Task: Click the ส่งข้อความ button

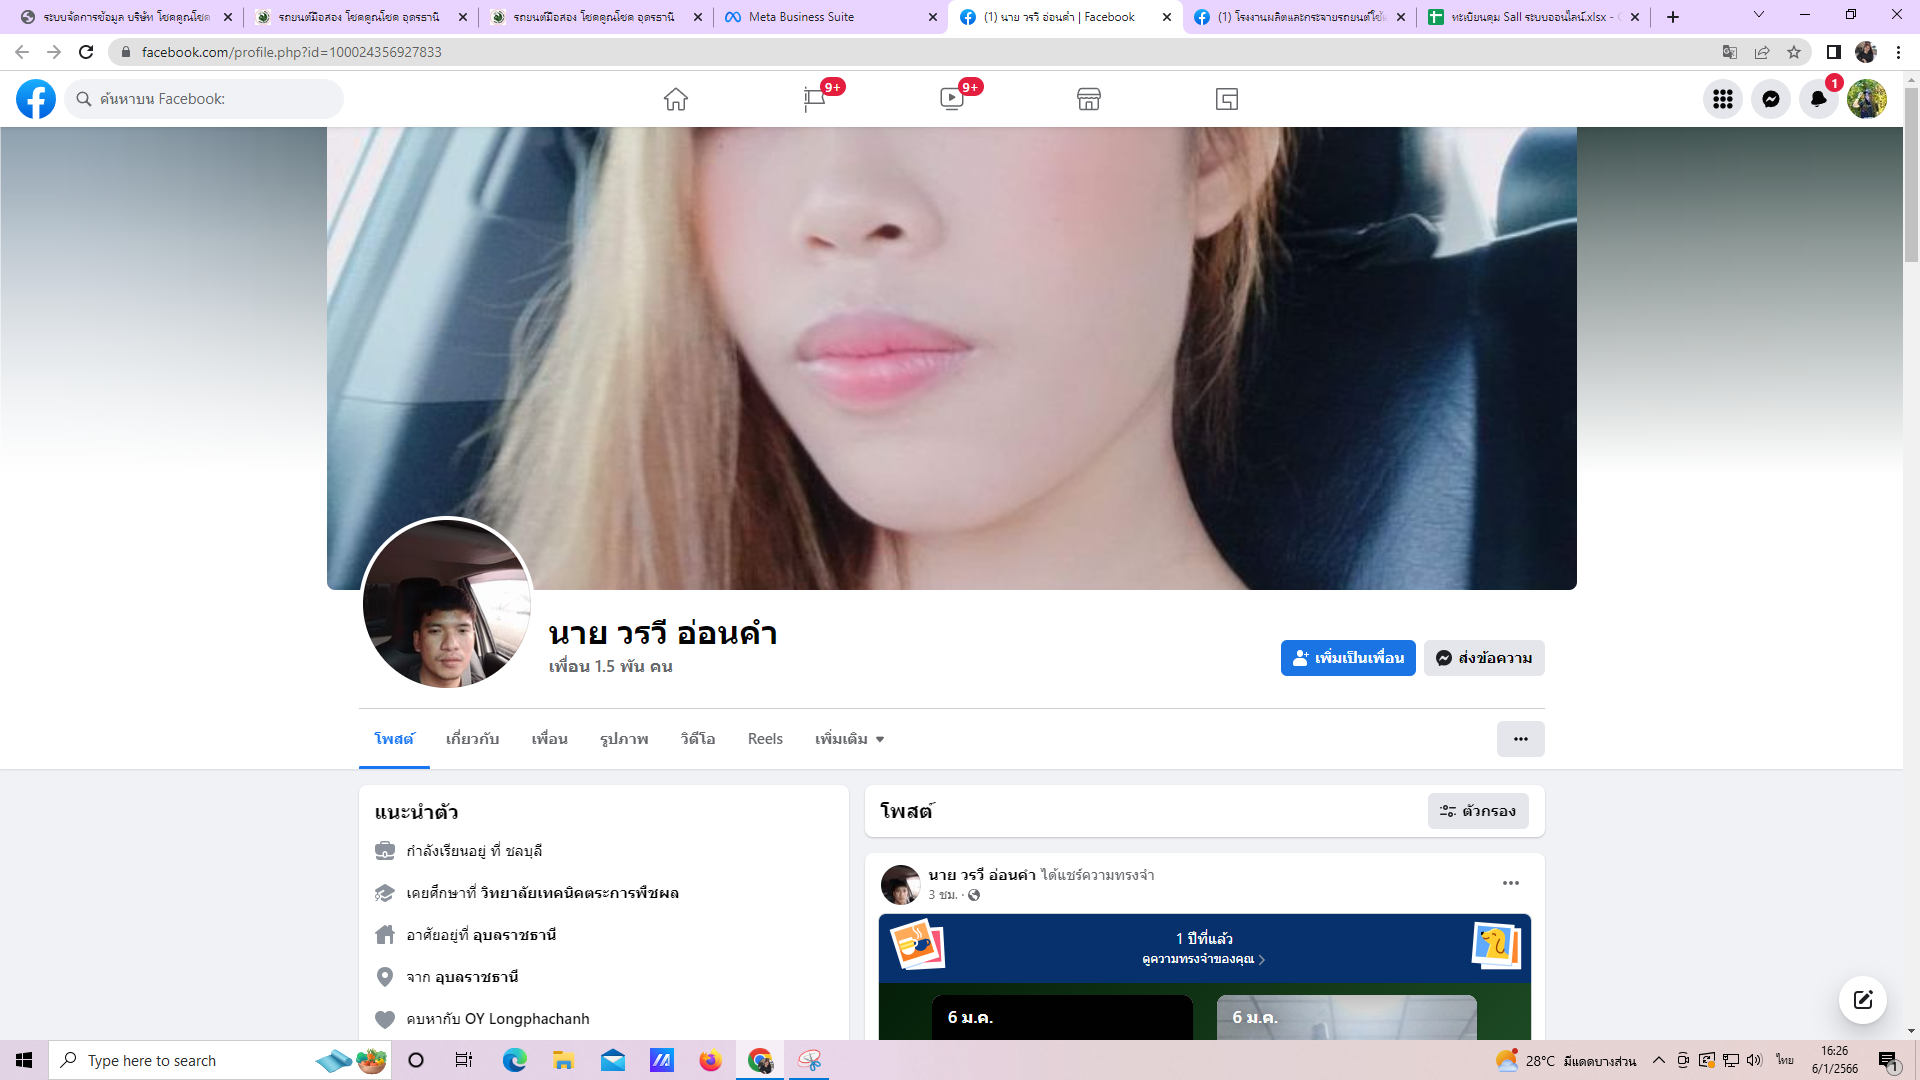Action: coord(1484,658)
